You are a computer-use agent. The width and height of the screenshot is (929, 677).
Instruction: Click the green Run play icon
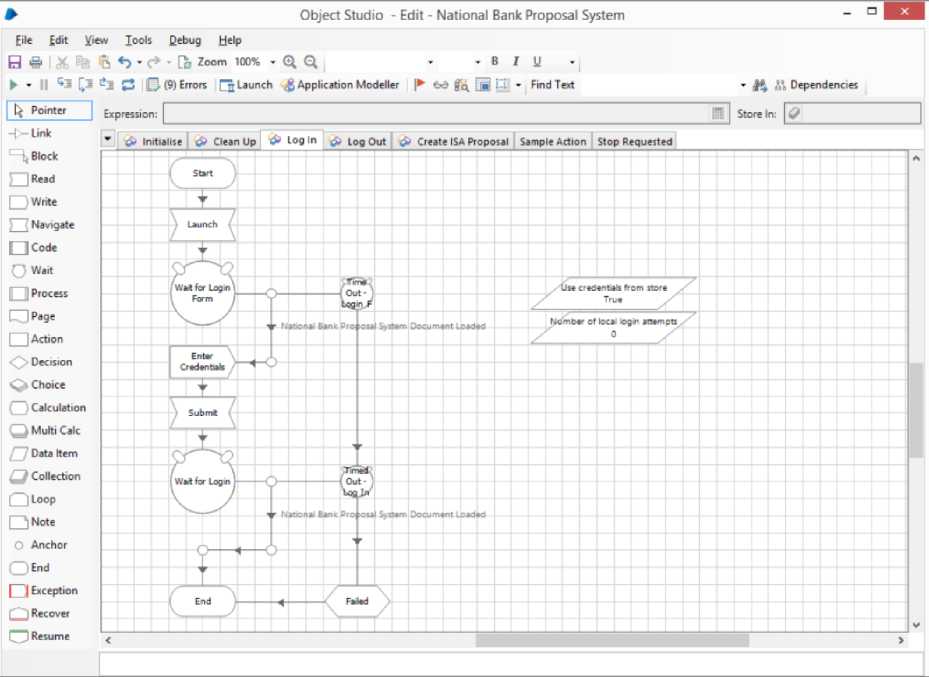click(x=13, y=85)
